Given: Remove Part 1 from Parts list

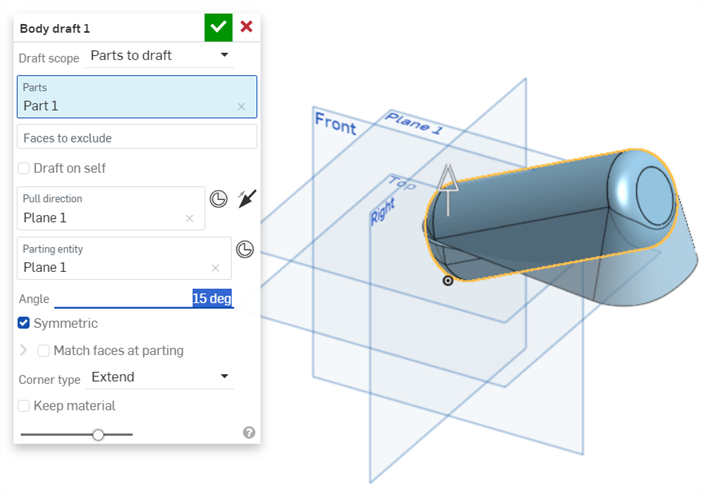Looking at the screenshot, I should tap(242, 106).
